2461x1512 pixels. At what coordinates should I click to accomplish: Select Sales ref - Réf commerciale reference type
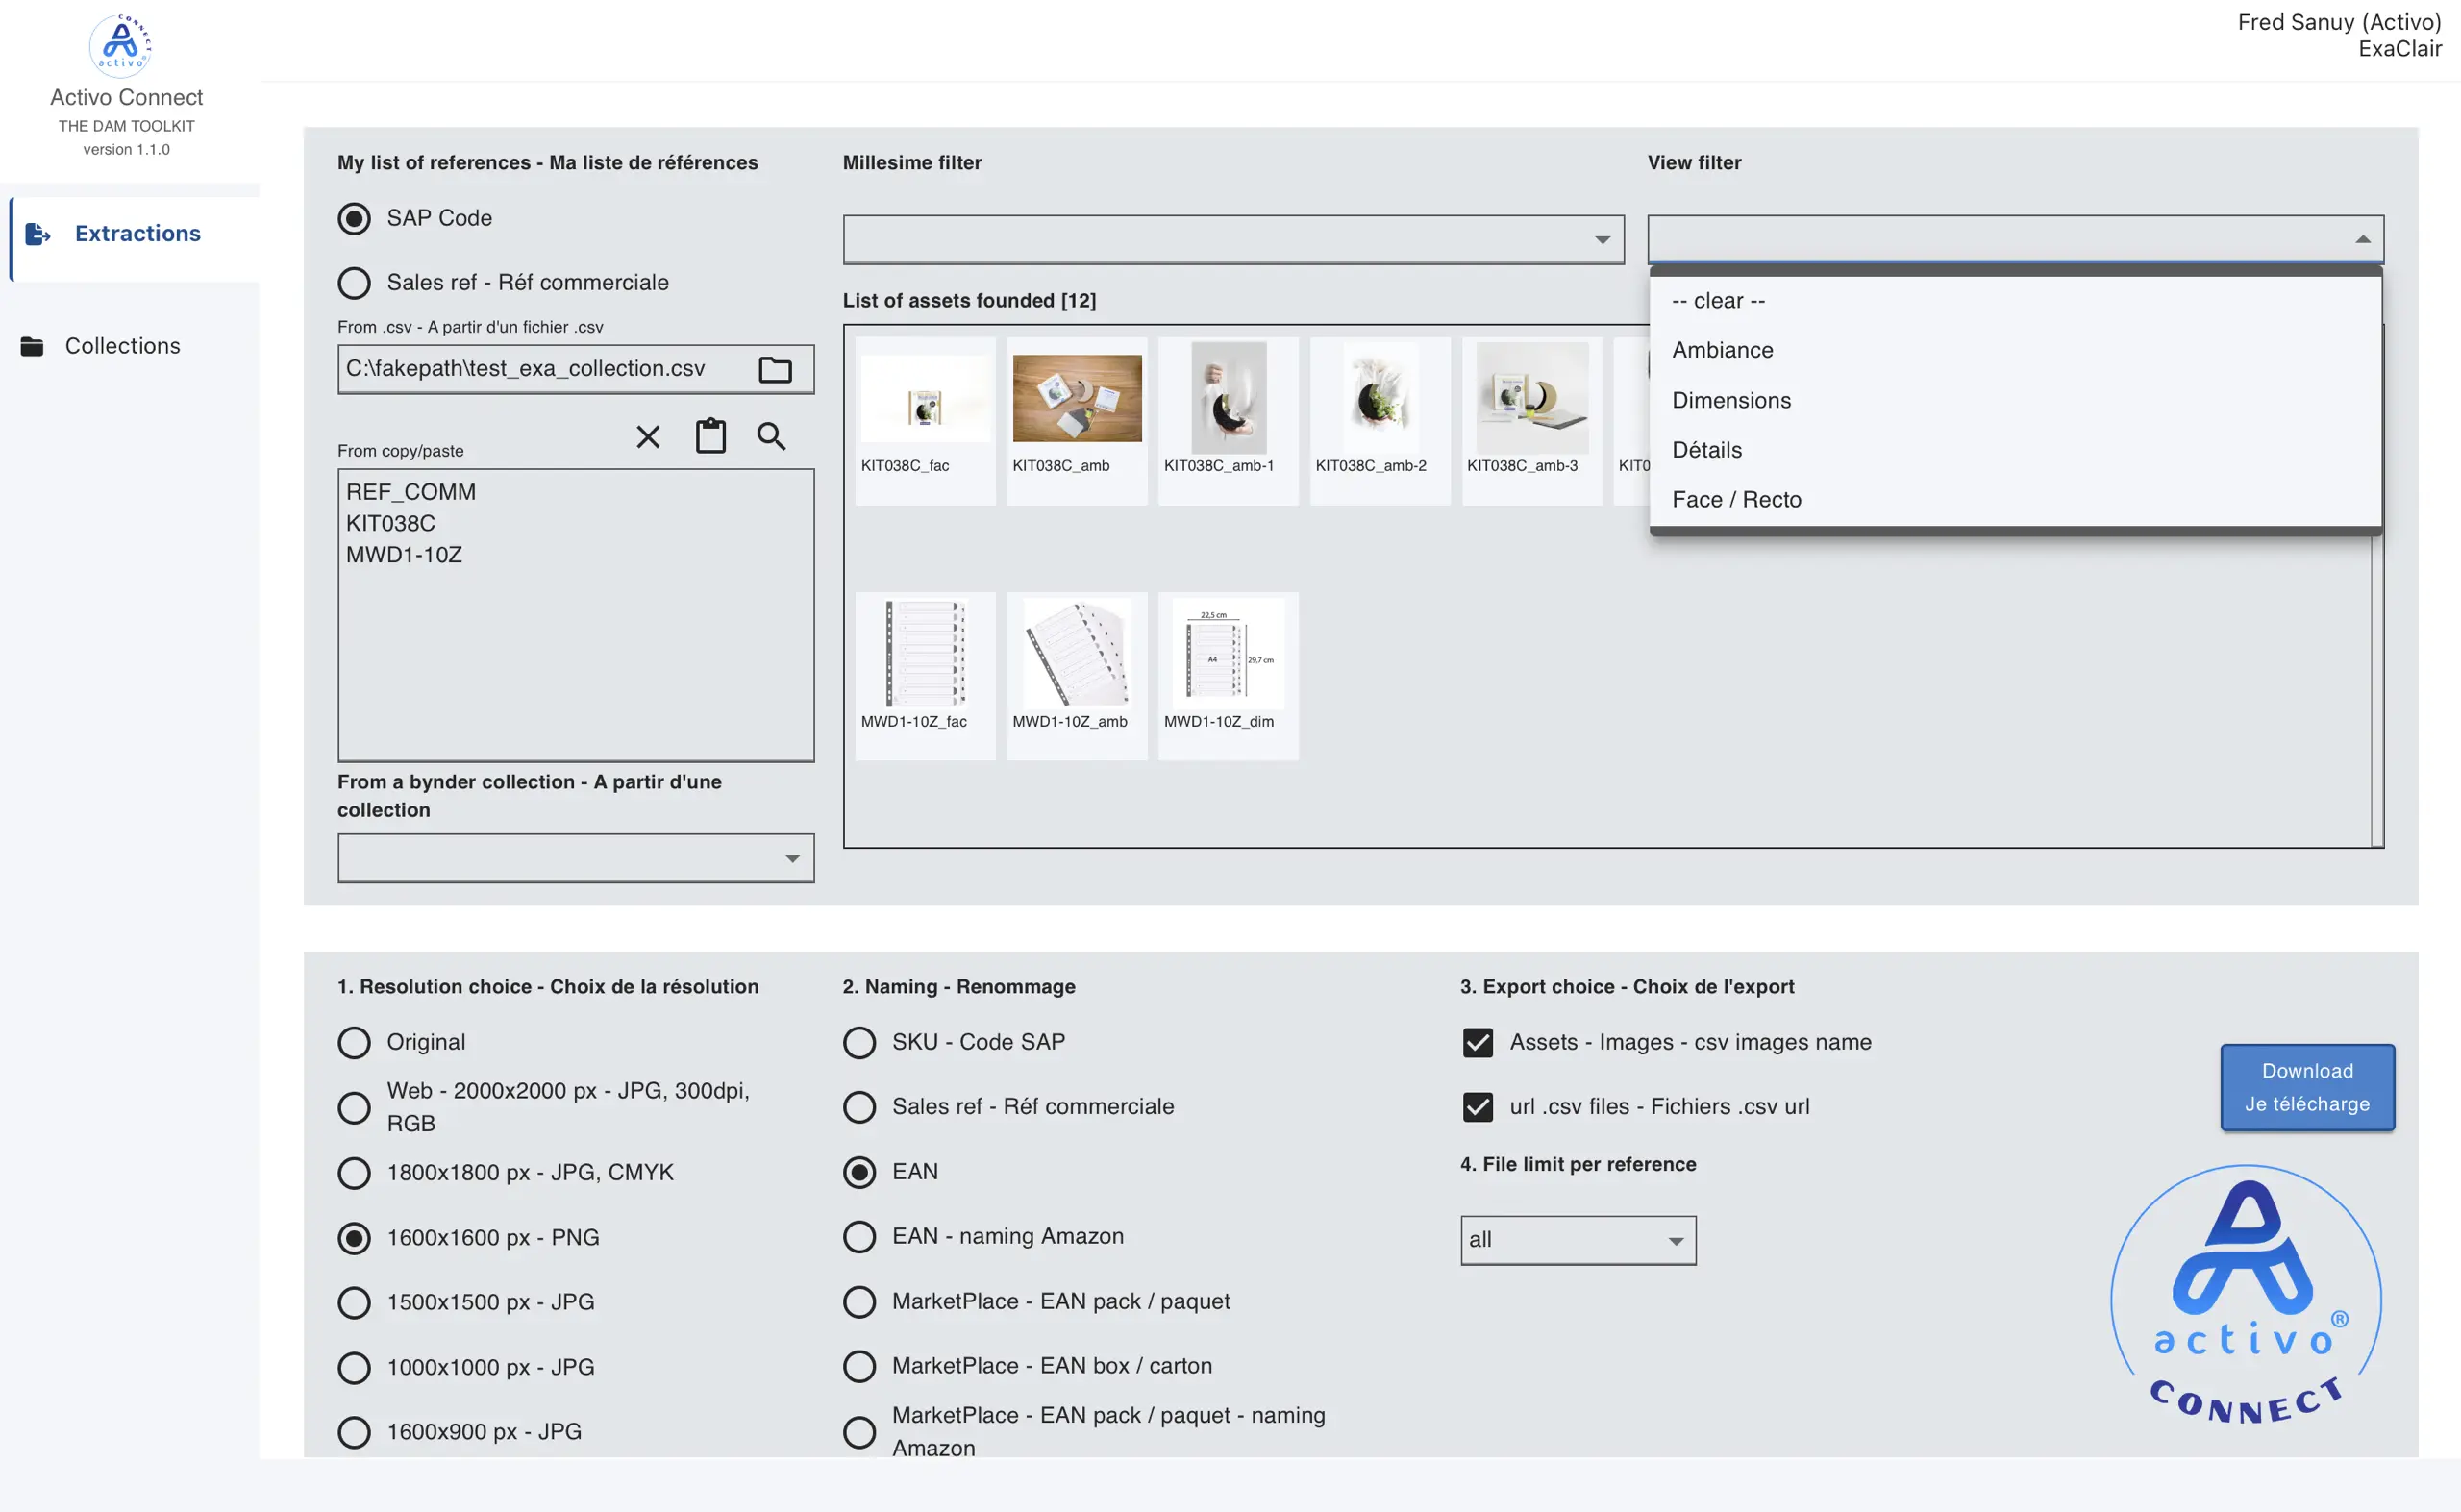(x=354, y=283)
